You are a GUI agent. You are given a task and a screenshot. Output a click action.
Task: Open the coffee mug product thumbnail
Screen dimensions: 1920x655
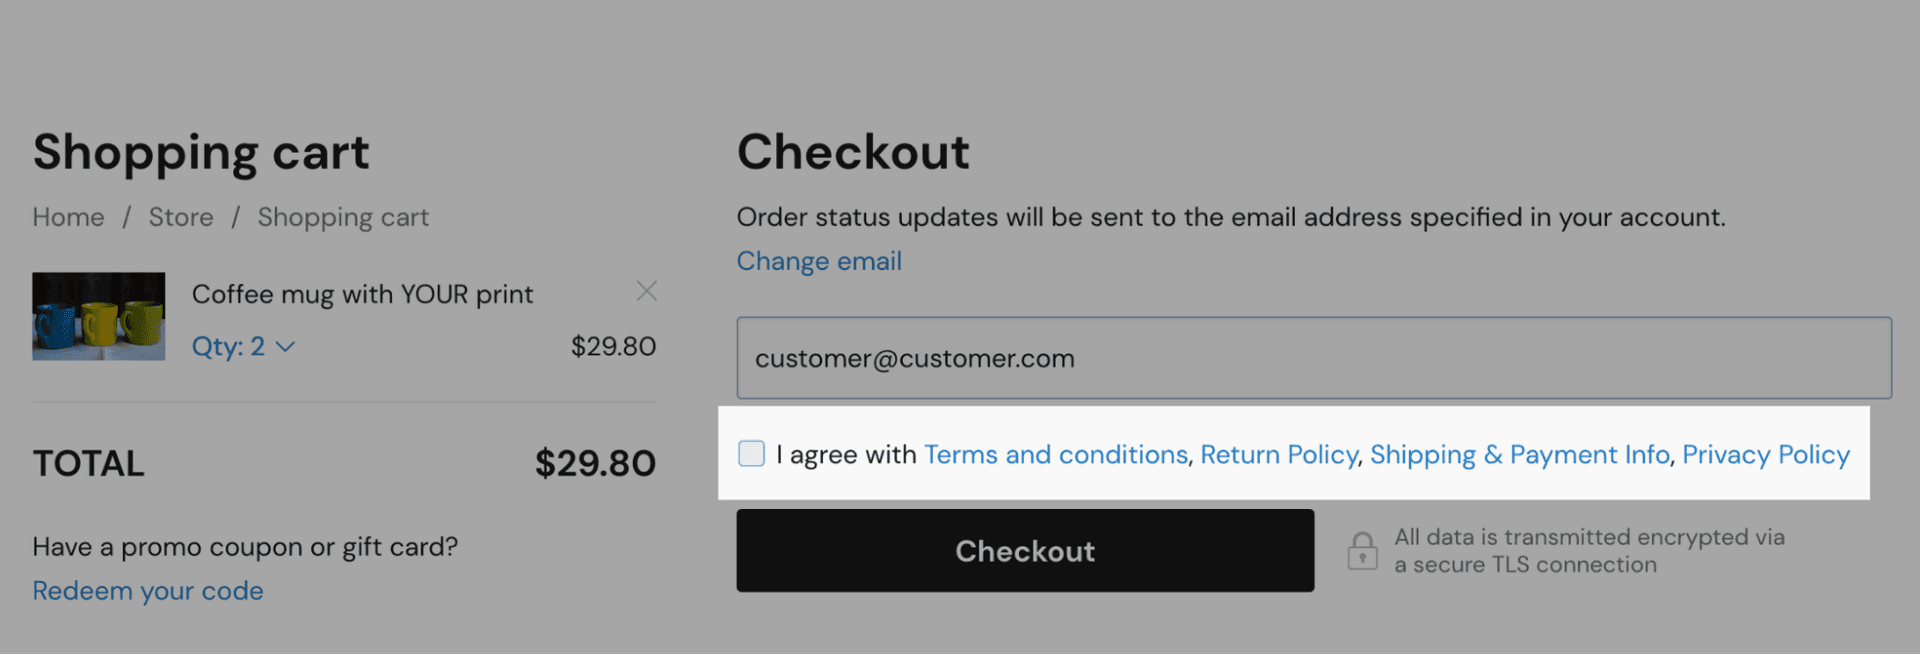click(x=99, y=316)
